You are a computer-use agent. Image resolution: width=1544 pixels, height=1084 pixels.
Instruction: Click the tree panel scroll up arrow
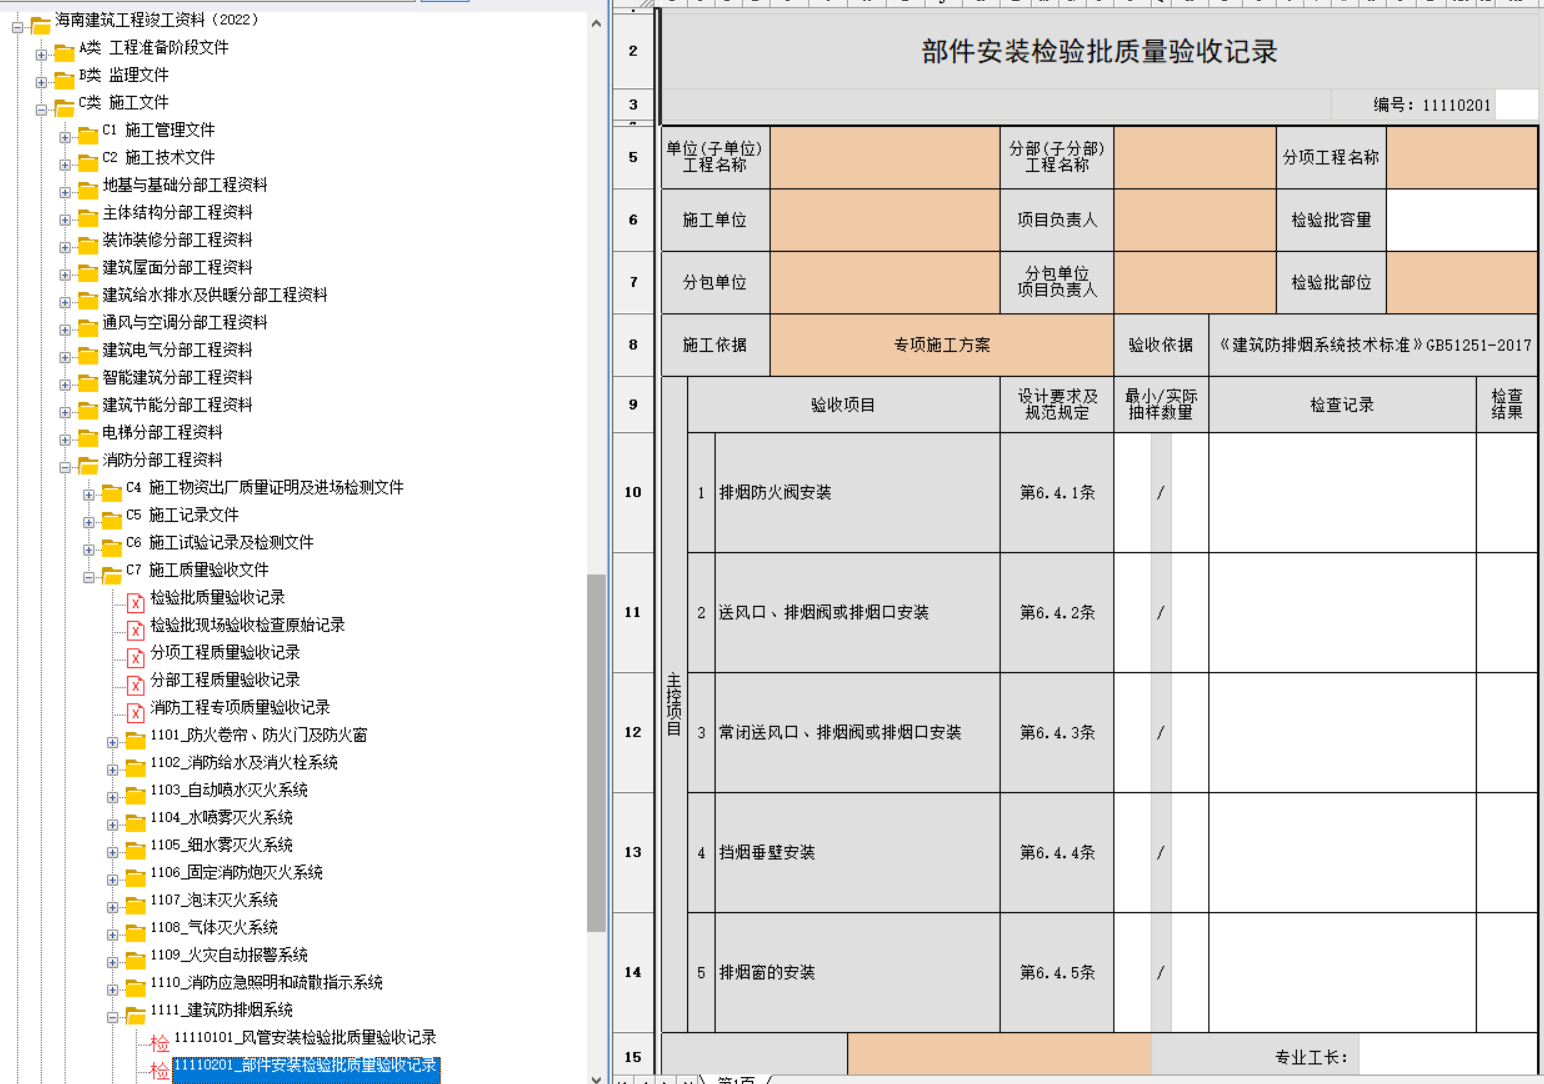click(x=596, y=23)
